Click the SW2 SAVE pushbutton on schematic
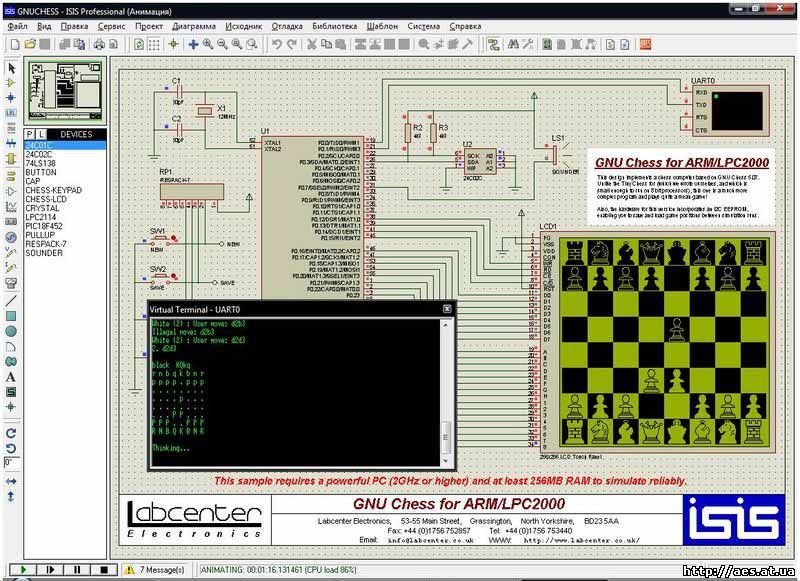 click(159, 277)
